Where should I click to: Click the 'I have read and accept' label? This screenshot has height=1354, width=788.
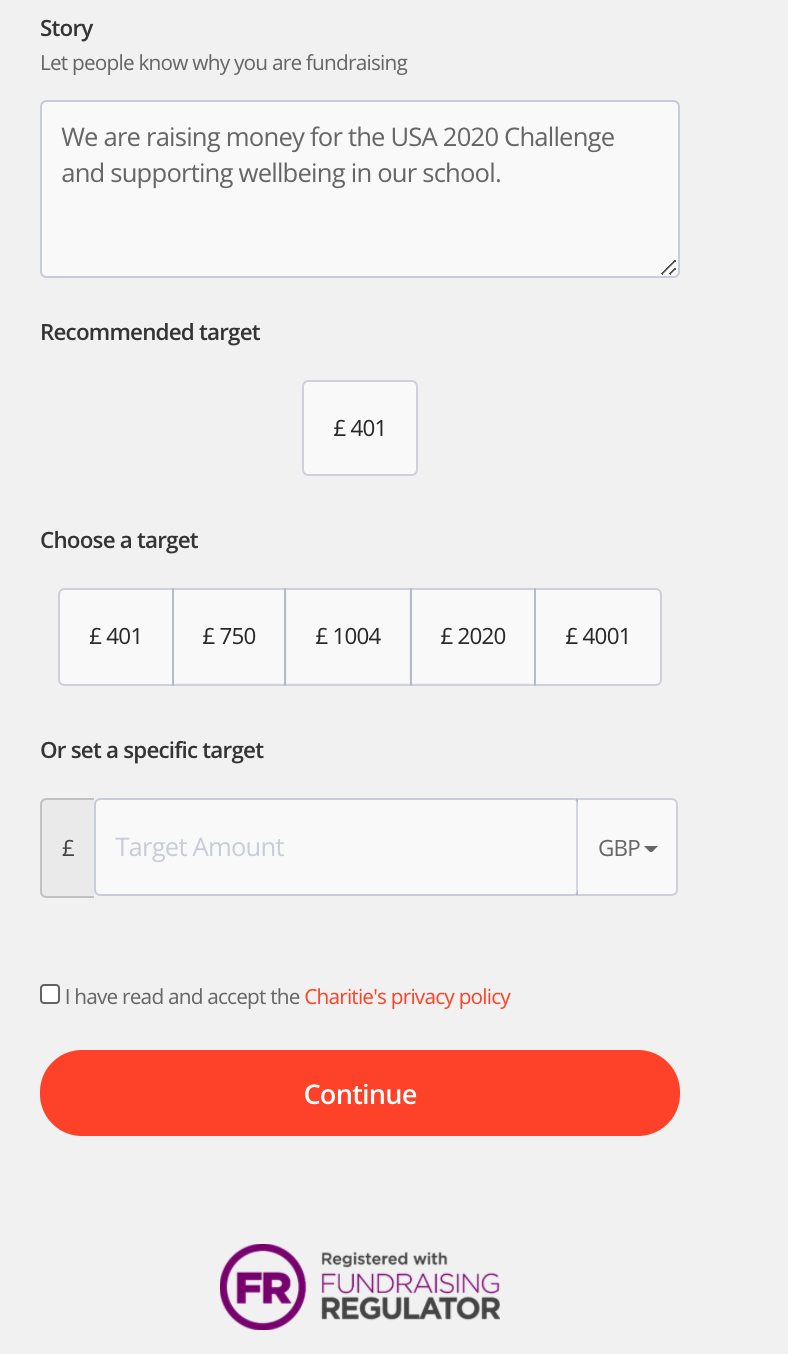click(182, 996)
